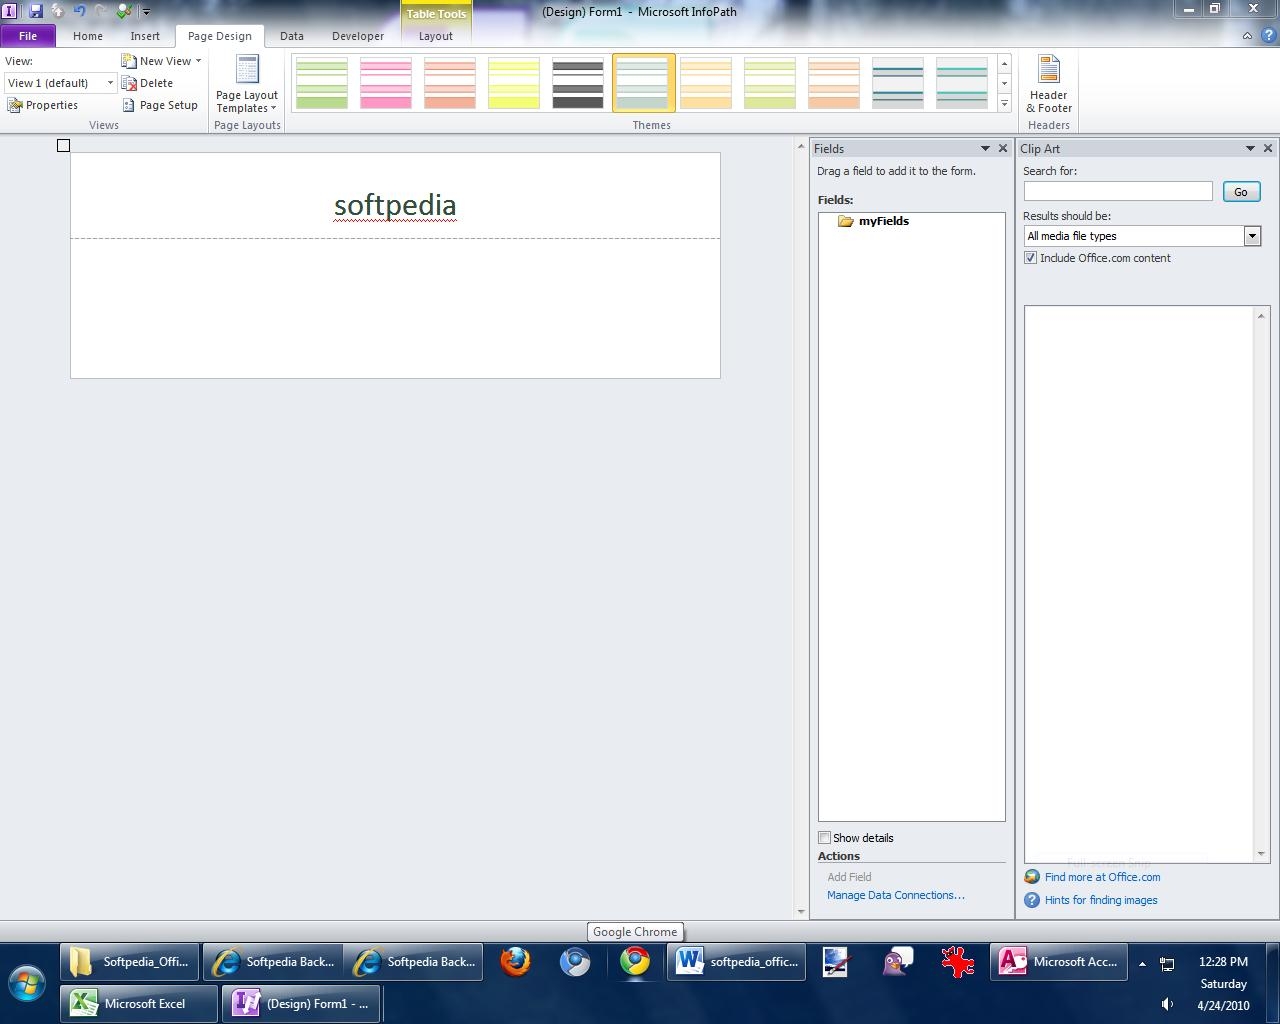The height and width of the screenshot is (1024, 1280).
Task: Click the New View icon
Action: [x=129, y=61]
